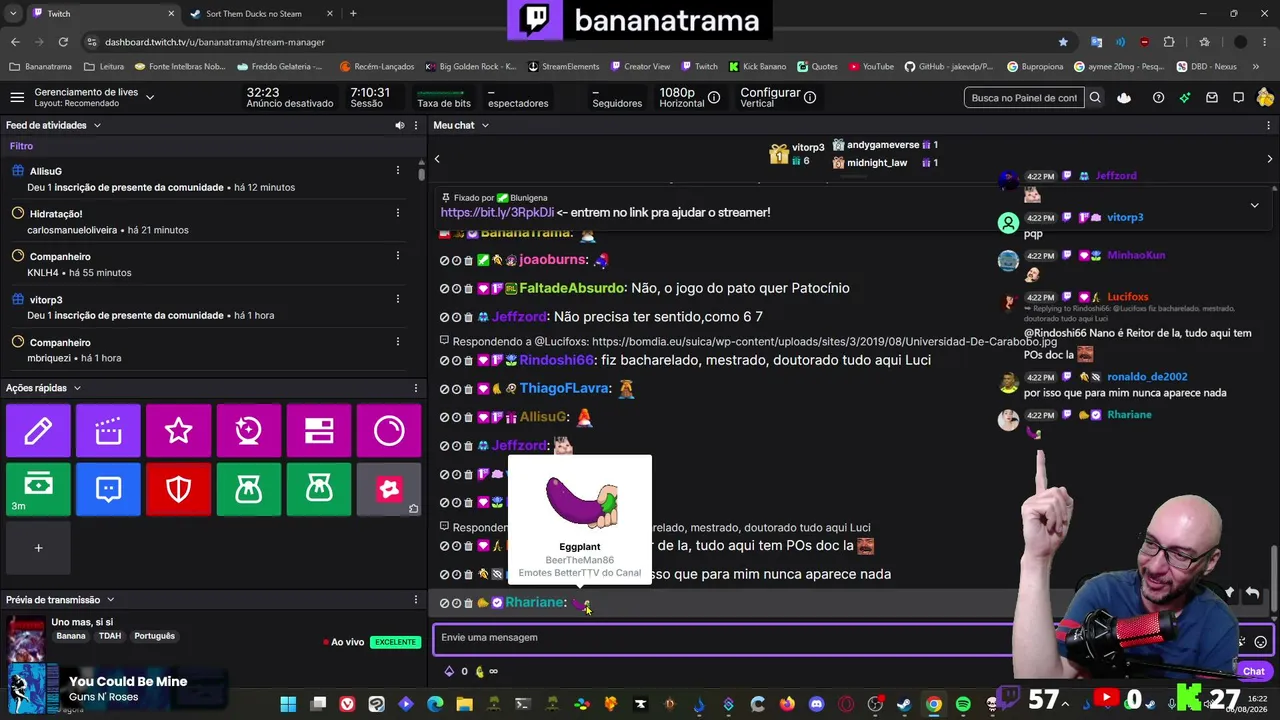Activate the red shield quick action
Viewport: 1280px width, 720px height.
point(179,489)
